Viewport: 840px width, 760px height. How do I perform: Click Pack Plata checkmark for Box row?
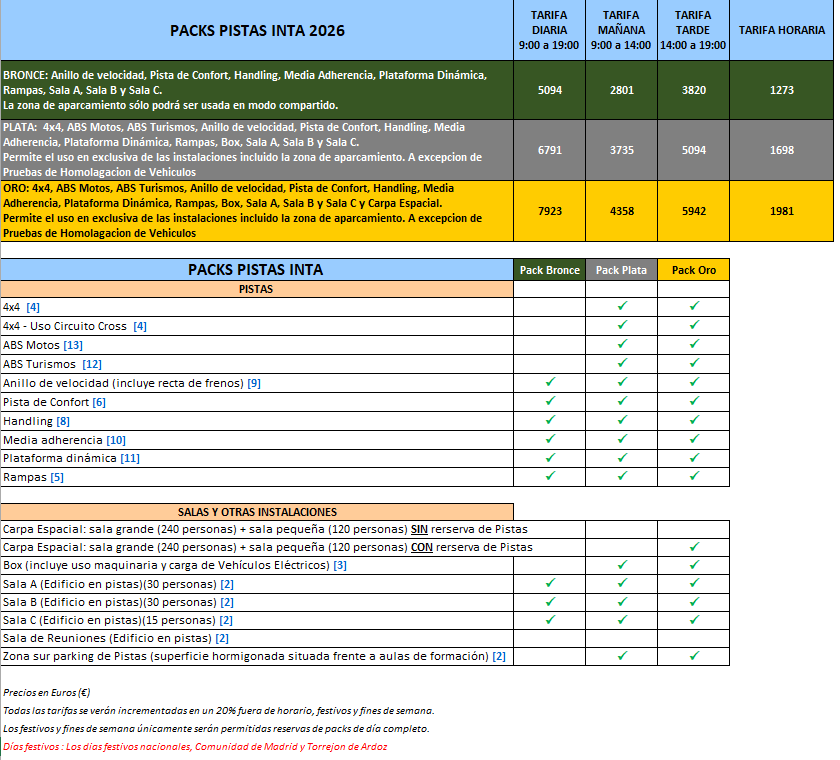(622, 565)
